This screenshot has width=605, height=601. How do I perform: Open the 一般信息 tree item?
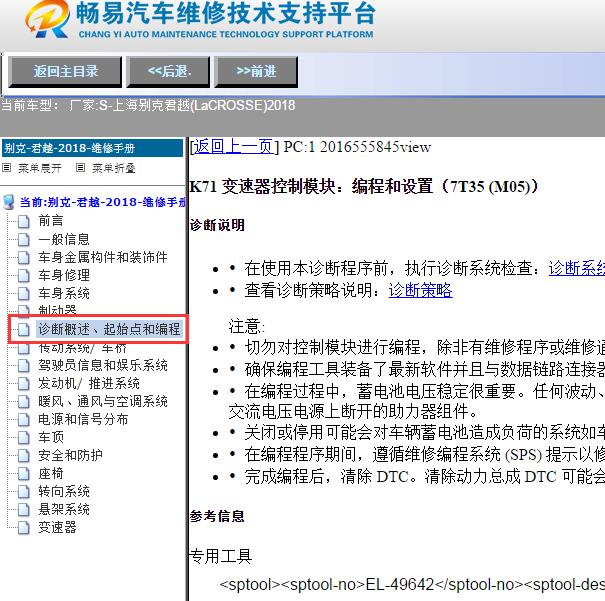(x=64, y=239)
